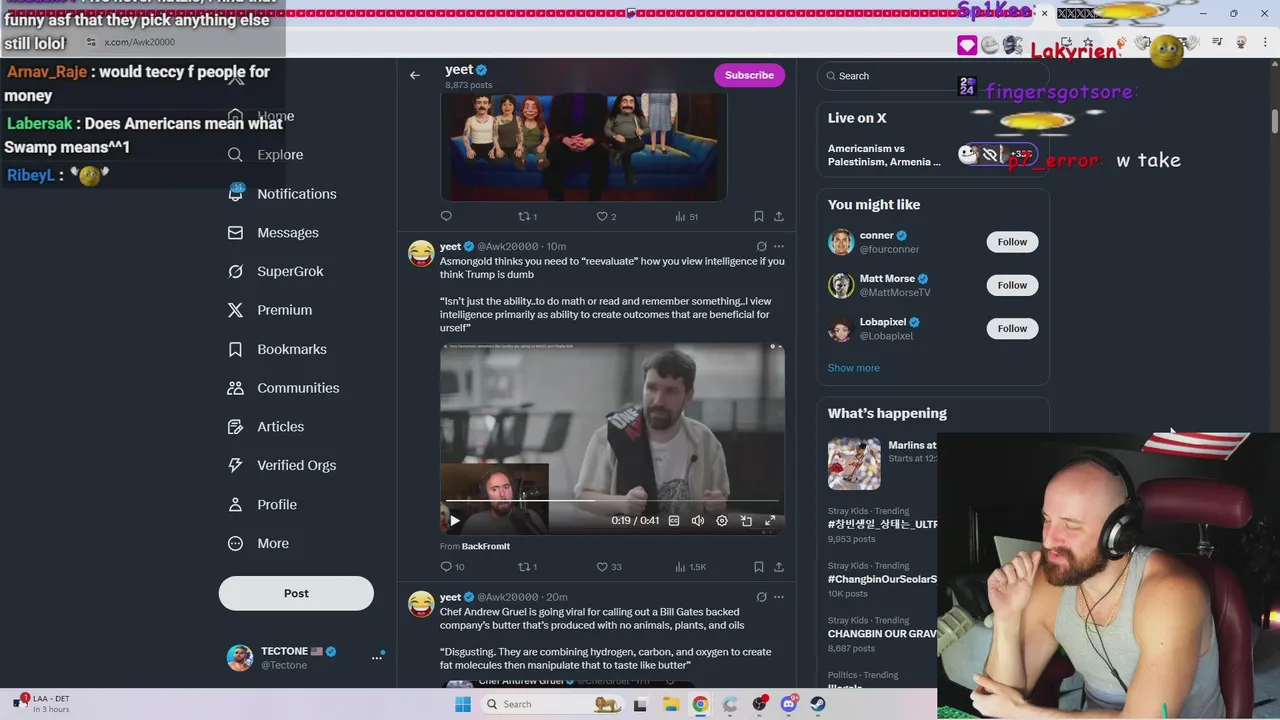Screen dimensions: 1280x720
Task: Open the #ChangbinOurSolarS trending topic
Action: coord(882,579)
